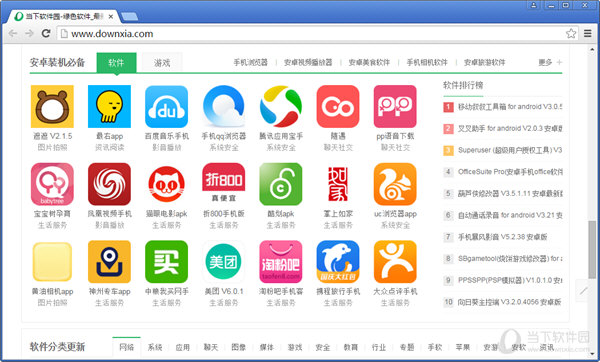Screen dimensions: 600x362
Task: Open the 手机浏览器 category link
Action: (251, 62)
